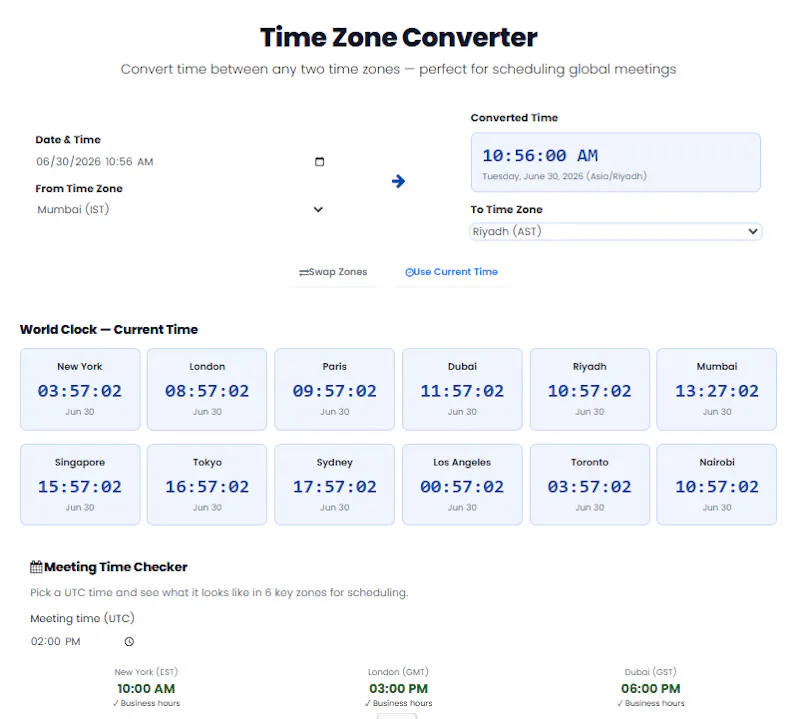The width and height of the screenshot is (800, 719).
Task: Click the New York (EST) zone label
Action: click(x=146, y=672)
